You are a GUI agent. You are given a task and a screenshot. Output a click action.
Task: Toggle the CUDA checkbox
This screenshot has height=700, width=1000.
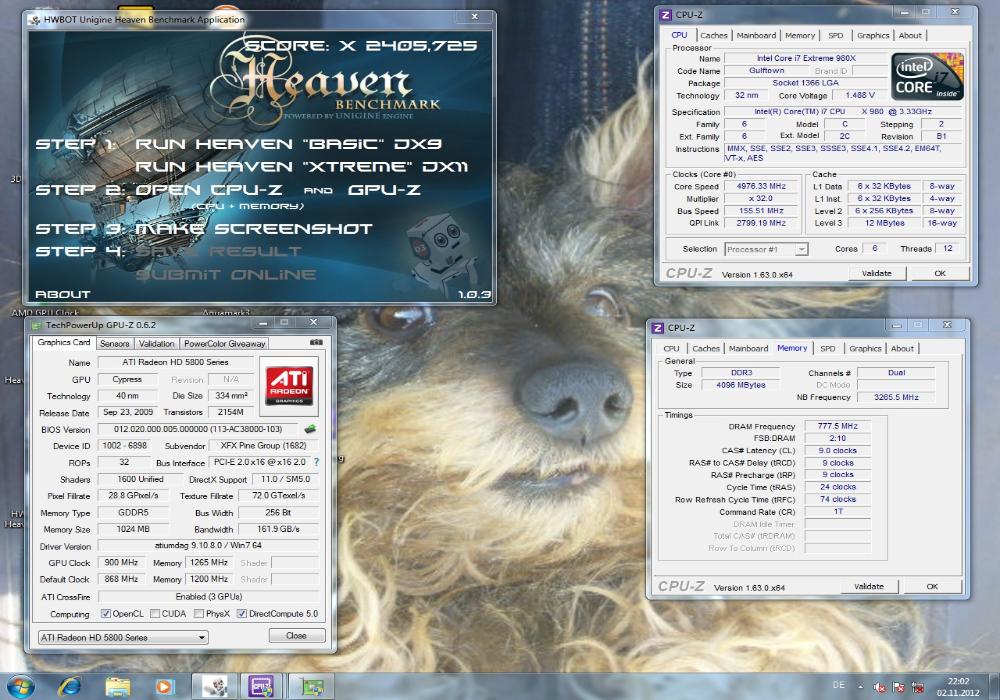(x=154, y=614)
